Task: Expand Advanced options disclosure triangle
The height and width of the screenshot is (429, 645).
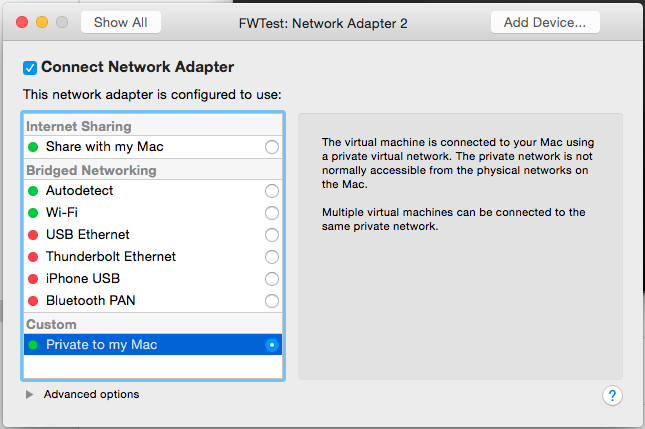Action: (30, 395)
